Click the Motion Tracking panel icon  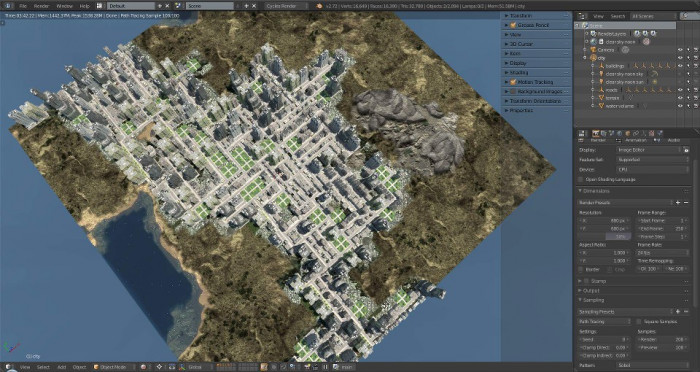(513, 82)
